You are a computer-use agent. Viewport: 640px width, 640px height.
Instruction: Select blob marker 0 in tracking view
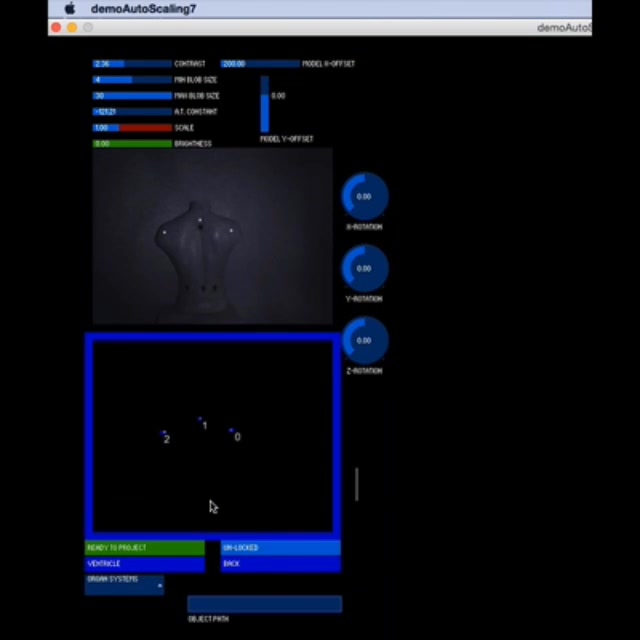click(235, 434)
